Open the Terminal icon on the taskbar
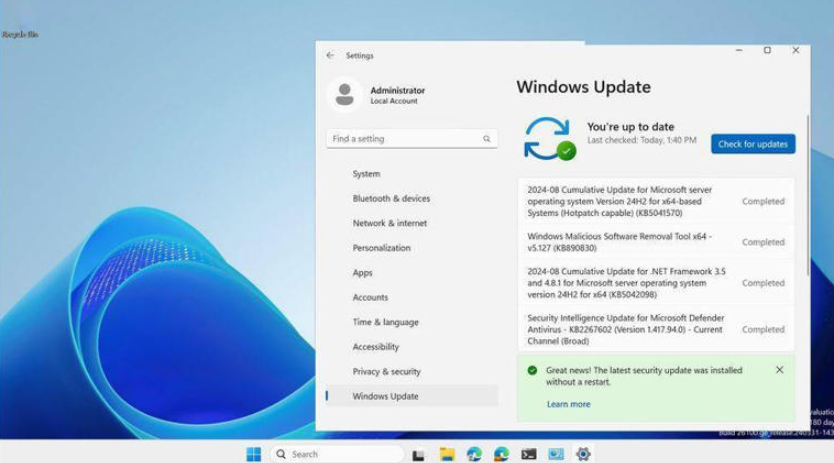 529,454
